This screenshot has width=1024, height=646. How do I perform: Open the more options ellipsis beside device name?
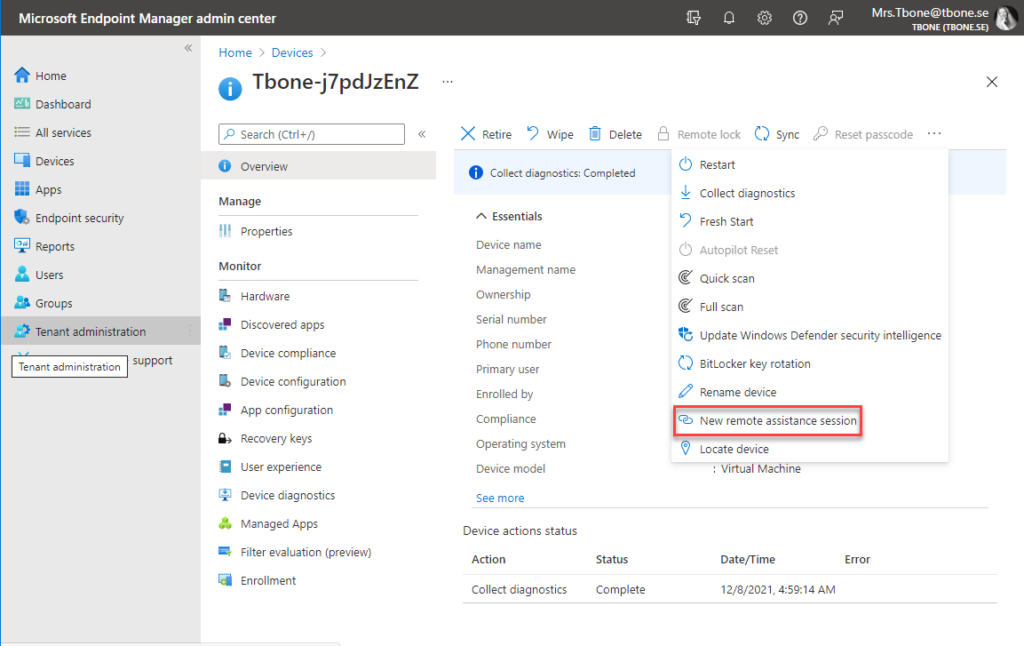(447, 82)
